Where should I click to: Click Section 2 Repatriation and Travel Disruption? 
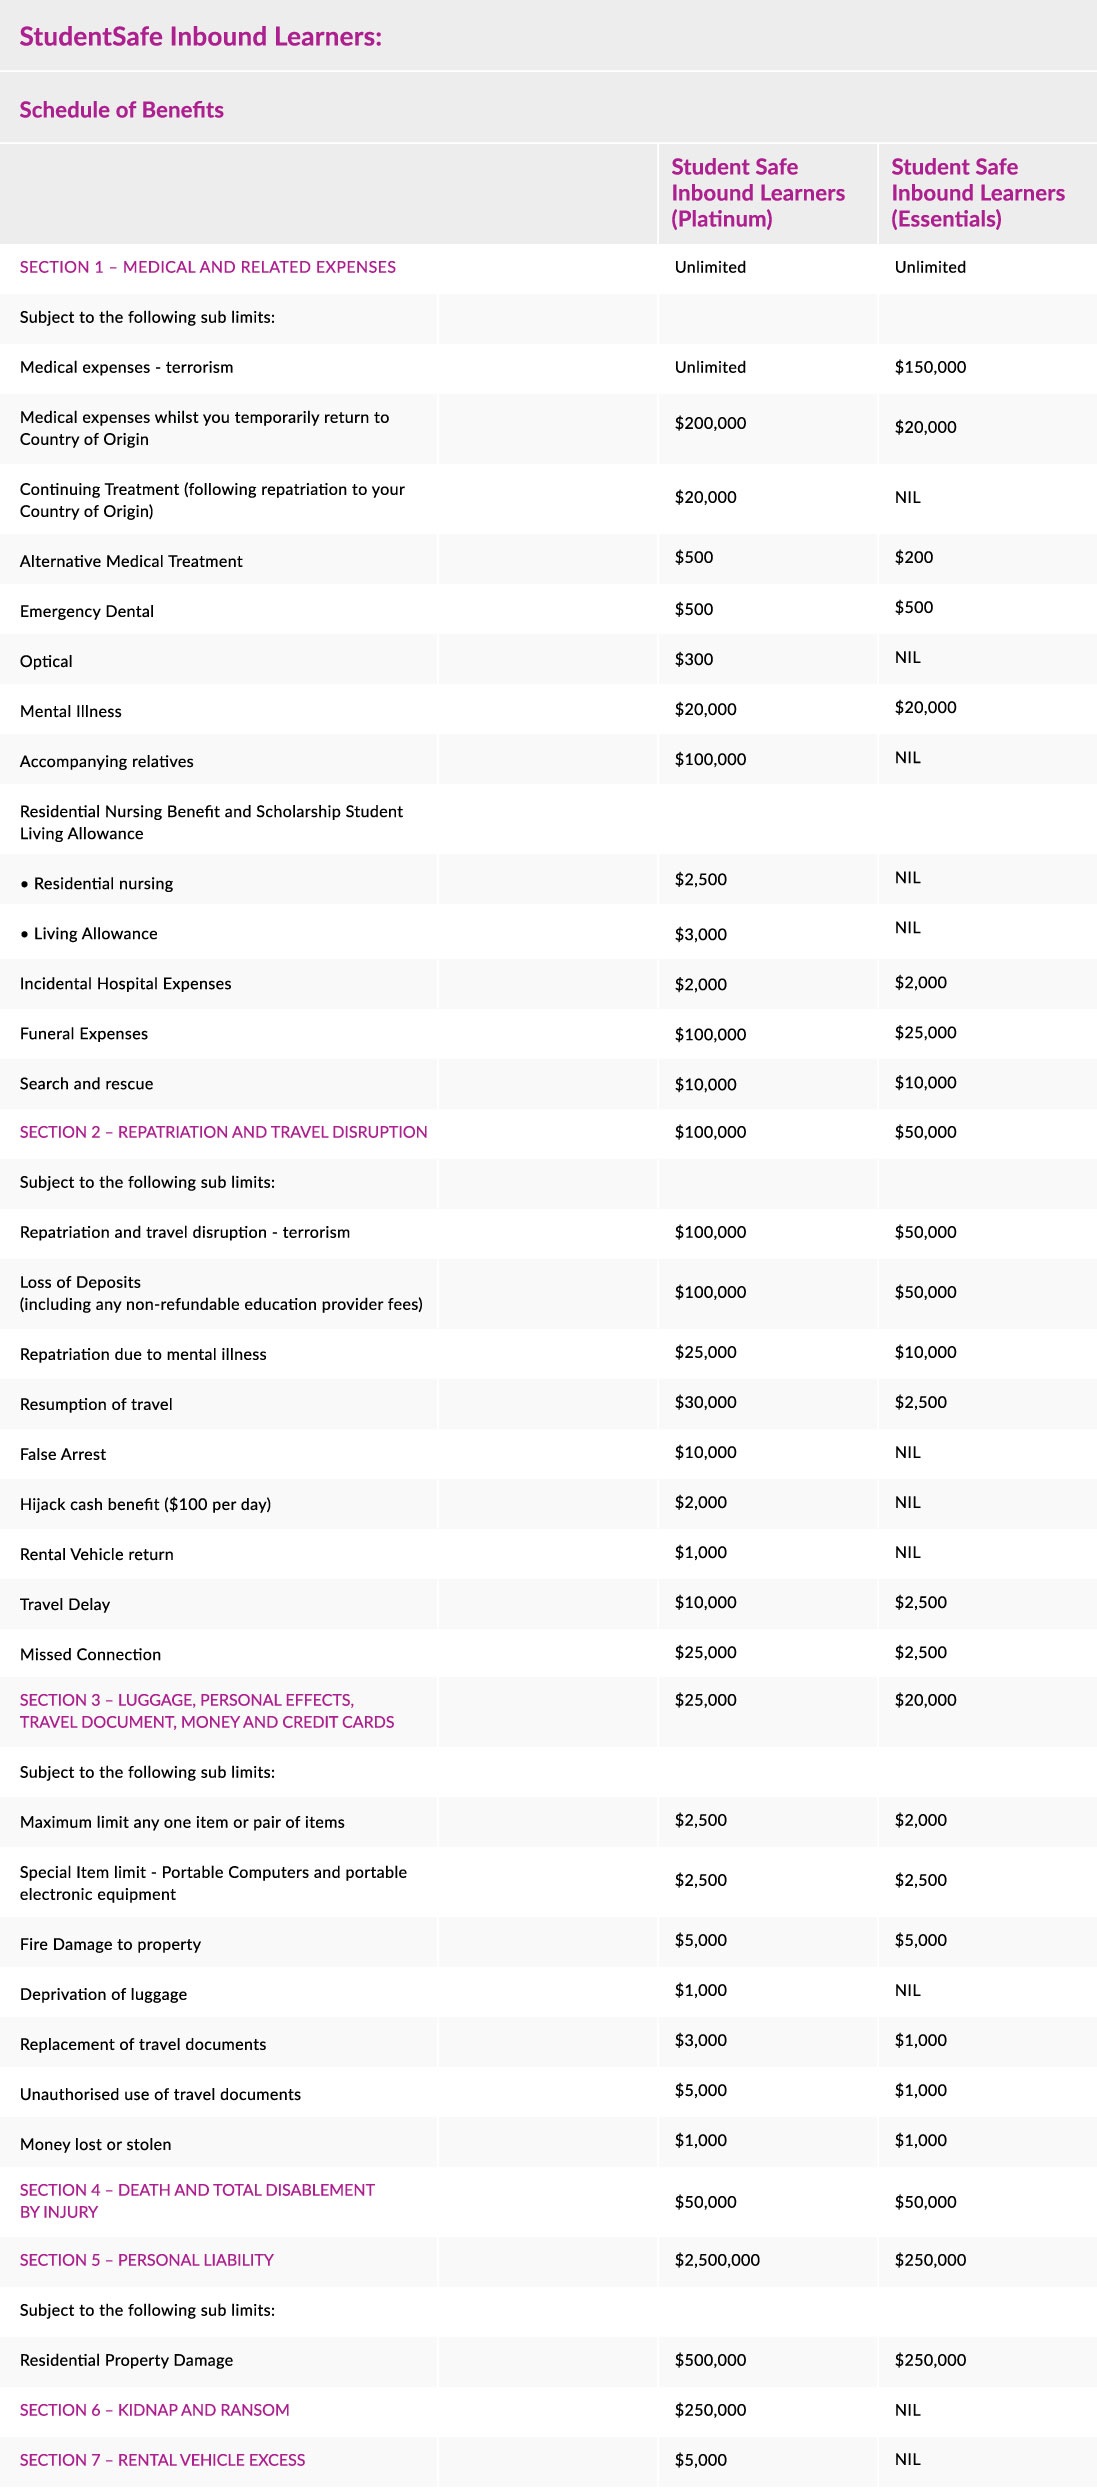click(x=223, y=1132)
